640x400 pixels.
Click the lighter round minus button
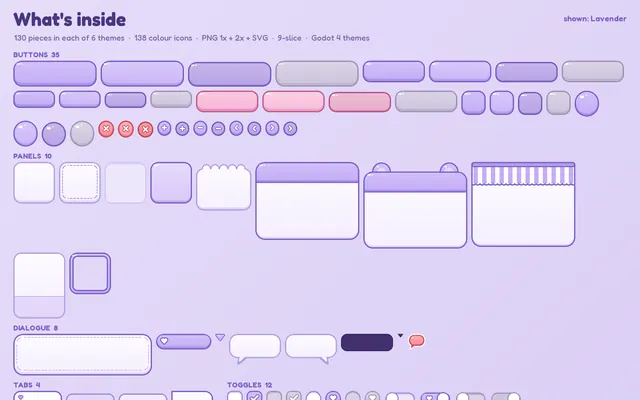[x=200, y=128]
